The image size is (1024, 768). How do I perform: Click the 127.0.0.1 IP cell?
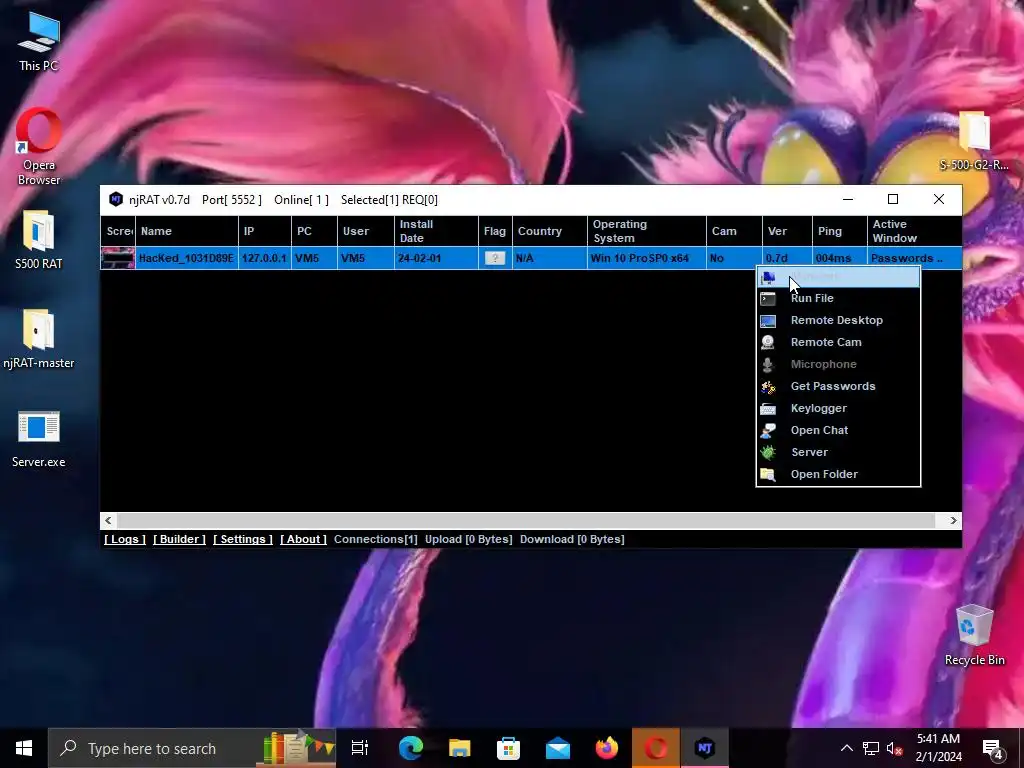[x=265, y=258]
